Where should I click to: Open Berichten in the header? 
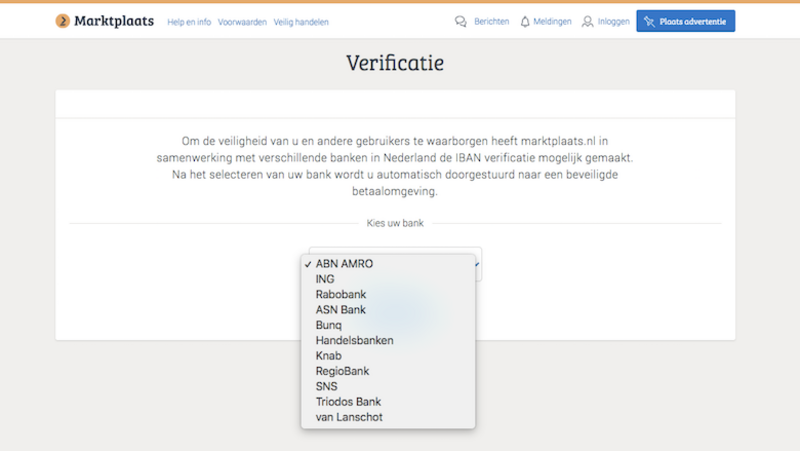point(491,21)
